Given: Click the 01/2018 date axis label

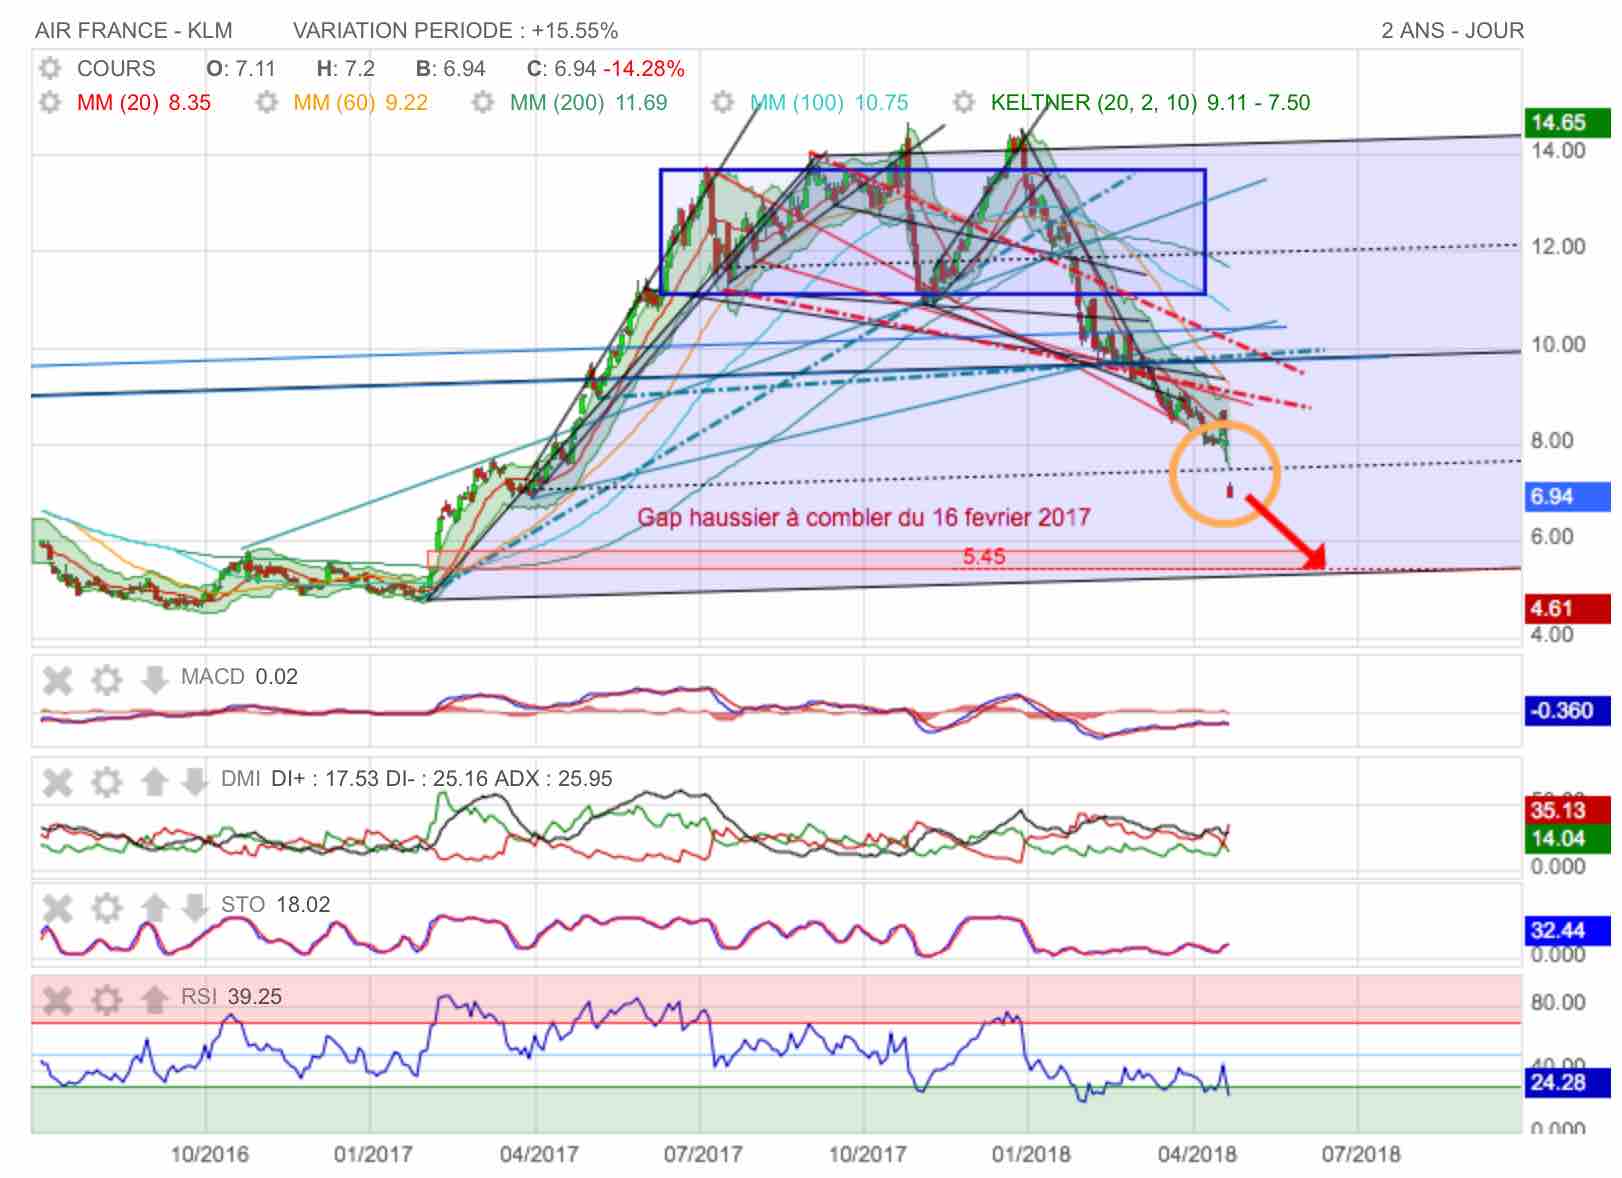Looking at the screenshot, I should coord(1031,1154).
